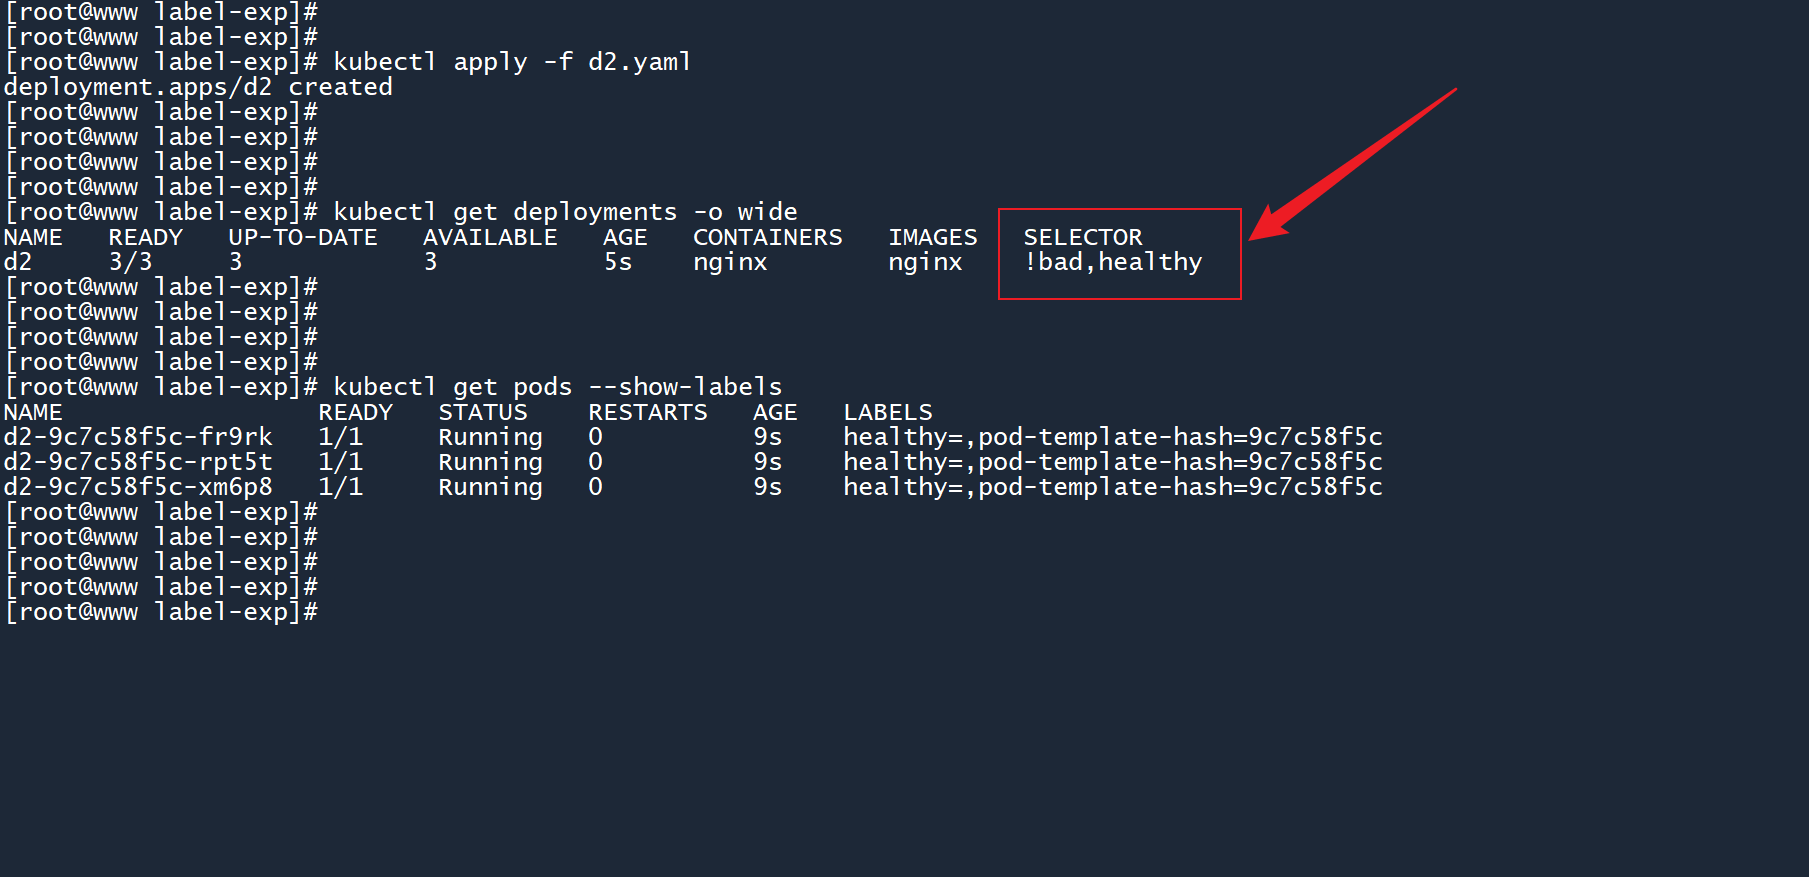Click the AVAILABLE column header
The image size is (1809, 877).
tap(490, 237)
